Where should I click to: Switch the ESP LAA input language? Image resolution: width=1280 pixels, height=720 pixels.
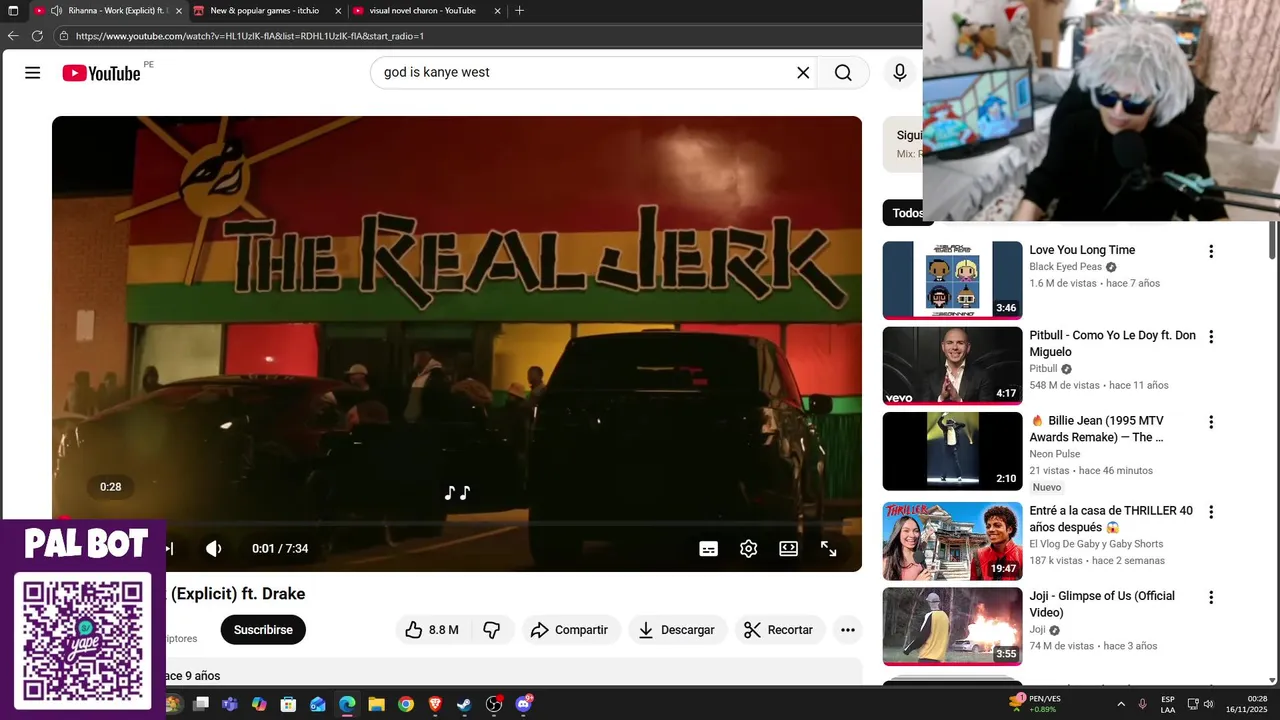(1167, 704)
